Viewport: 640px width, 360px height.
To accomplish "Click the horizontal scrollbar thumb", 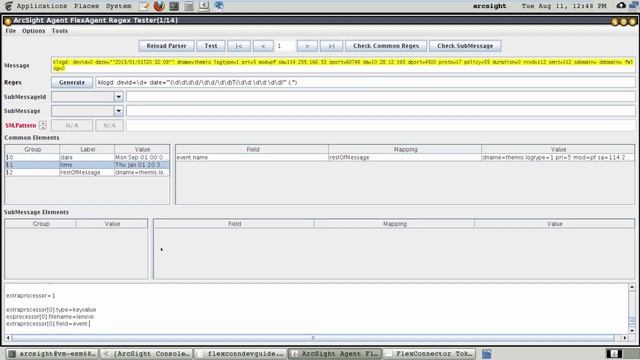I will pyautogui.click(x=313, y=338).
